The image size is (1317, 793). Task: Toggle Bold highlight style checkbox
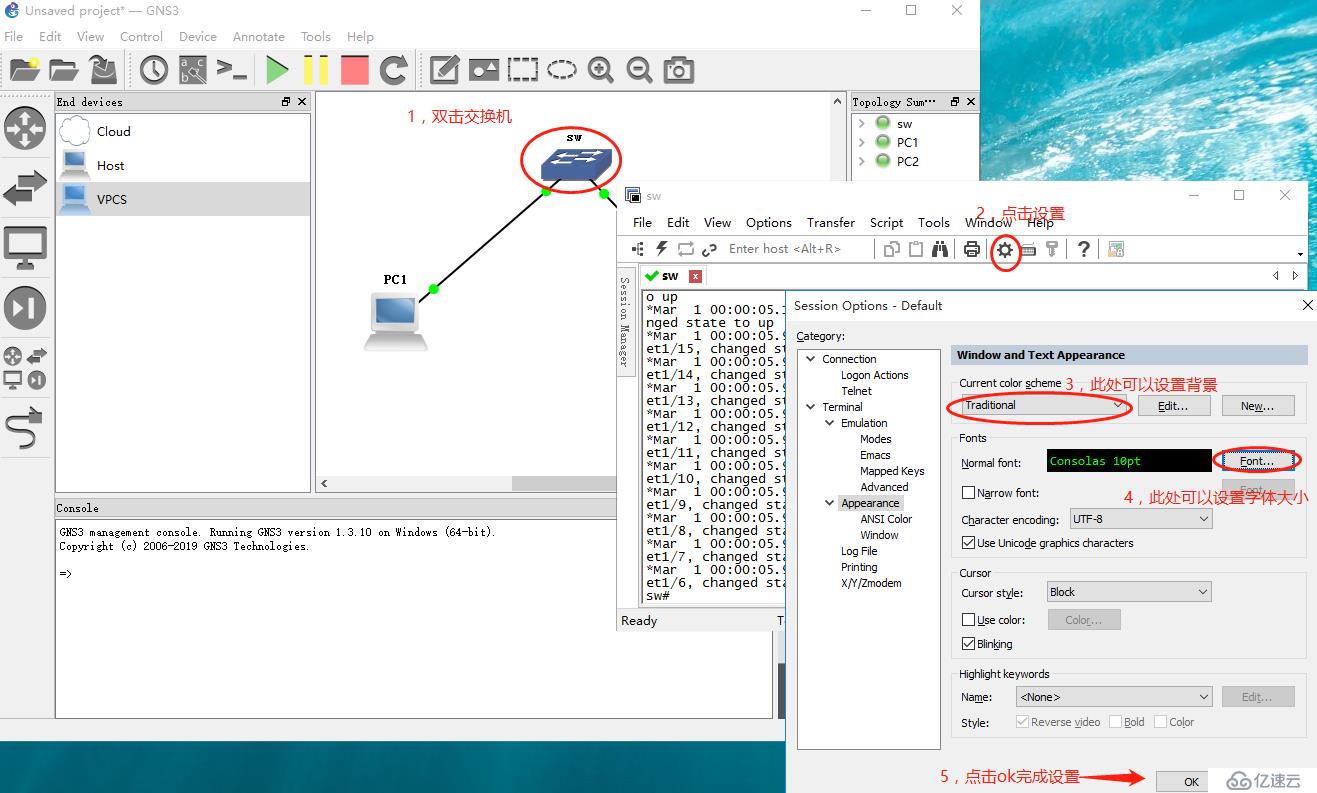[x=1115, y=722]
